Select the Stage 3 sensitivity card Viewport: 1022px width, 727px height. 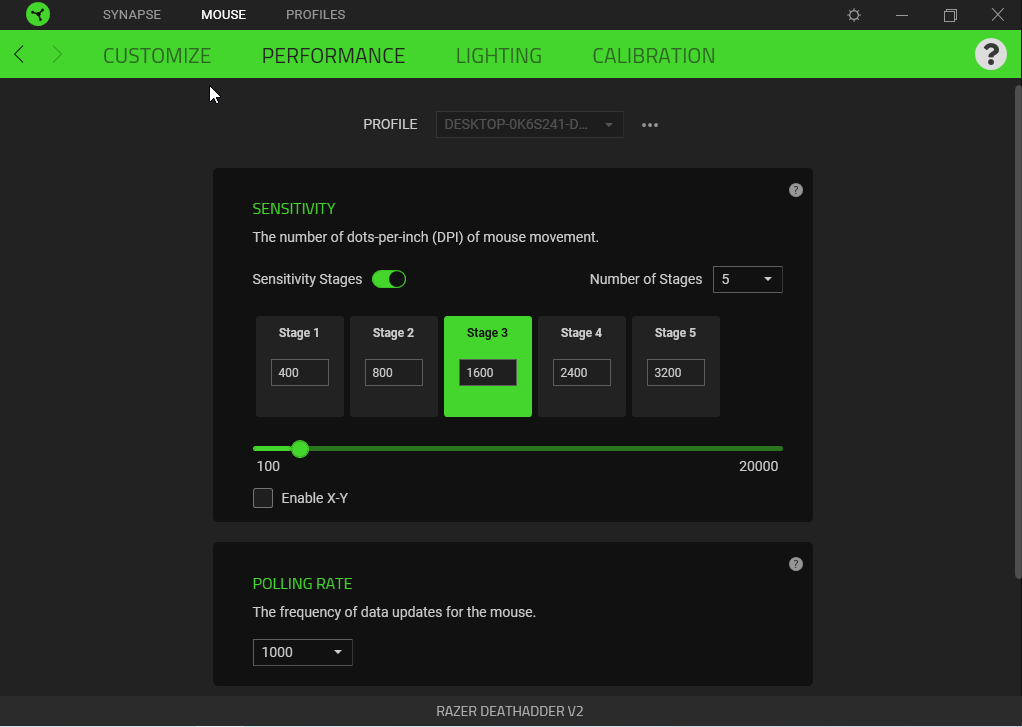(x=488, y=366)
